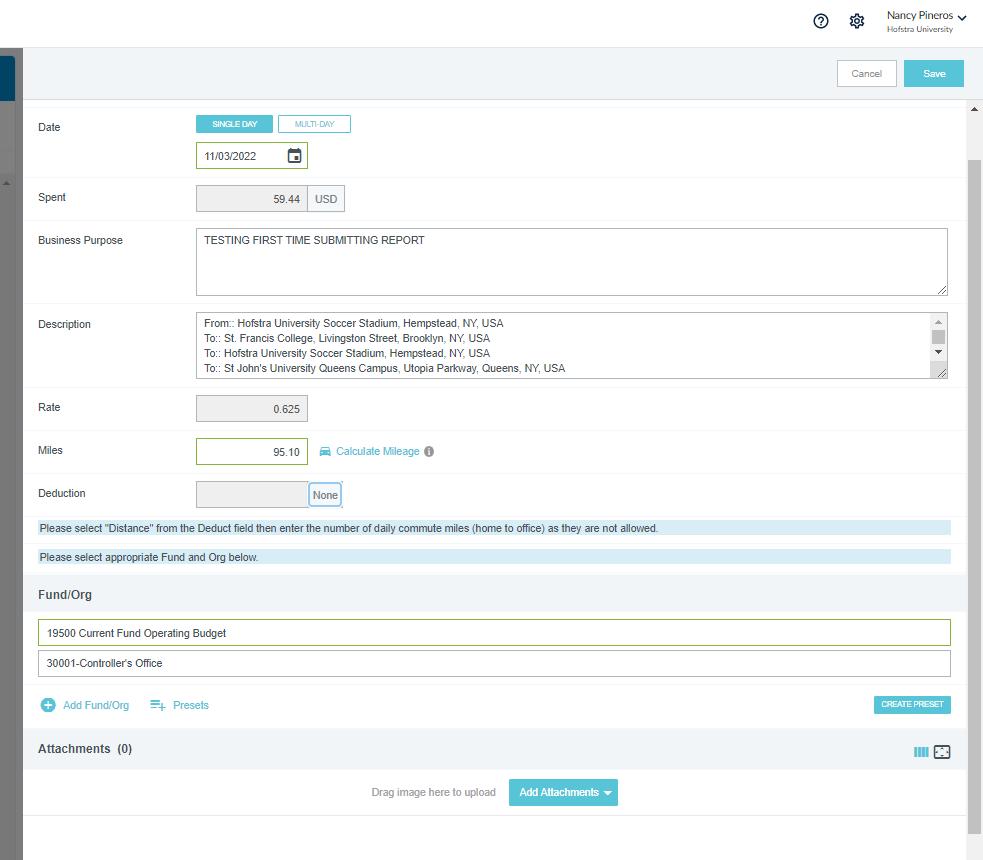
Task: Click the car icon beside Calculate Mileage
Action: 325,451
